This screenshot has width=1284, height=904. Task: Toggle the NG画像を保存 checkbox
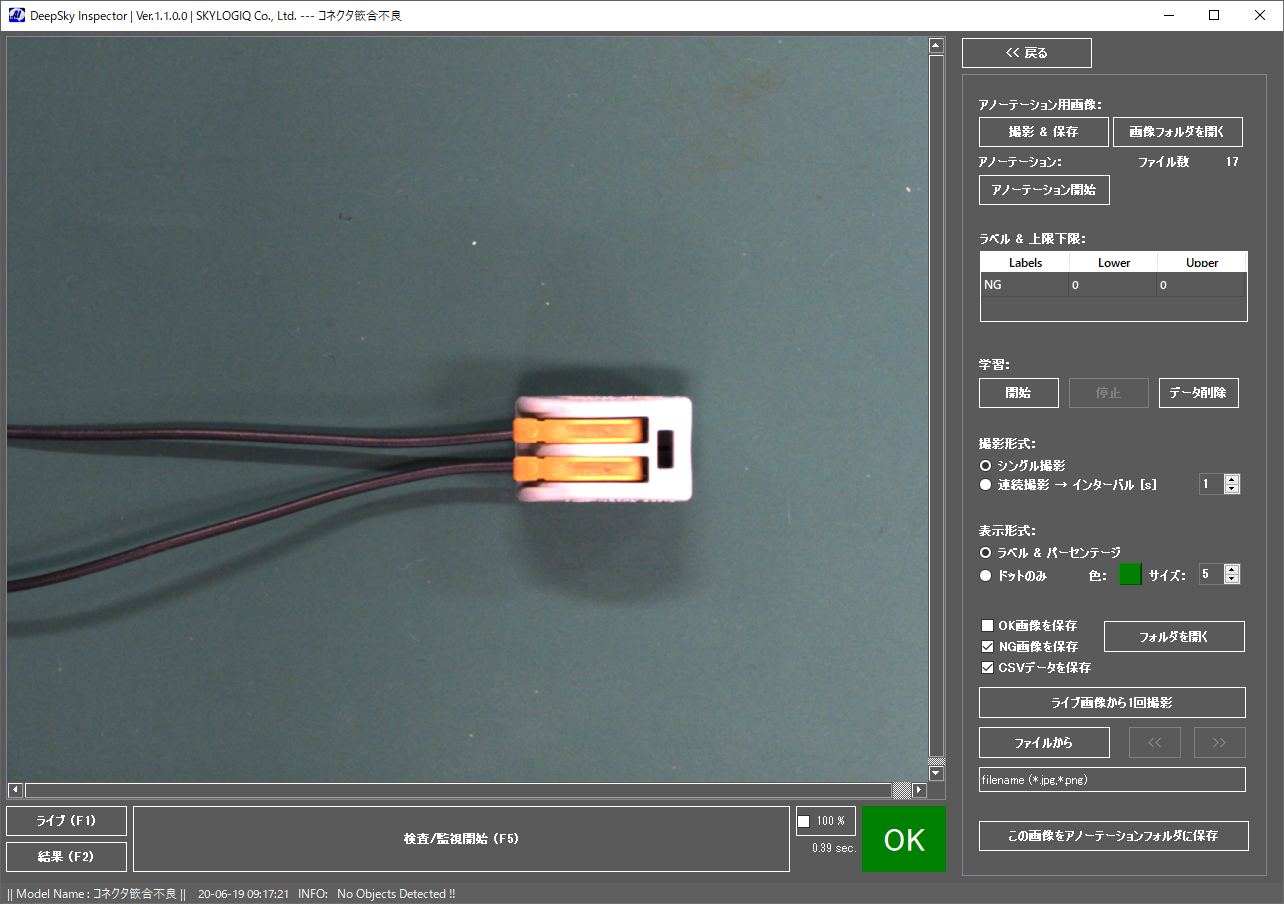tap(987, 647)
